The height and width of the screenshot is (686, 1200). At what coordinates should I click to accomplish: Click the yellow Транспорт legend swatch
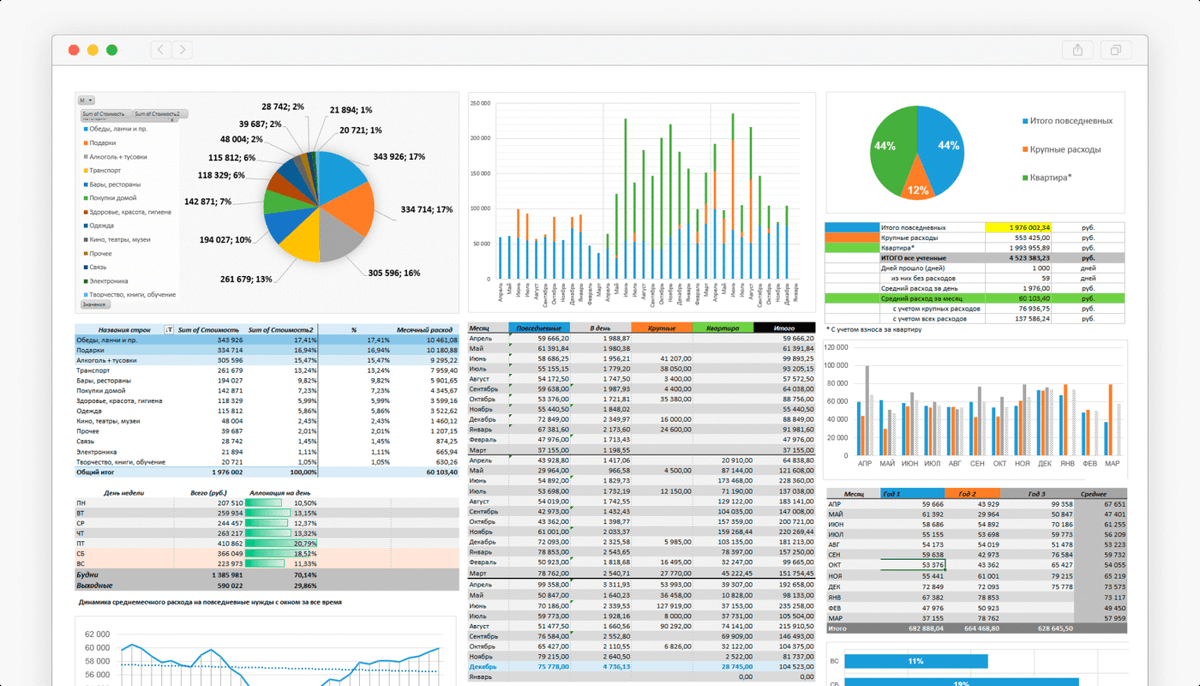(x=84, y=171)
